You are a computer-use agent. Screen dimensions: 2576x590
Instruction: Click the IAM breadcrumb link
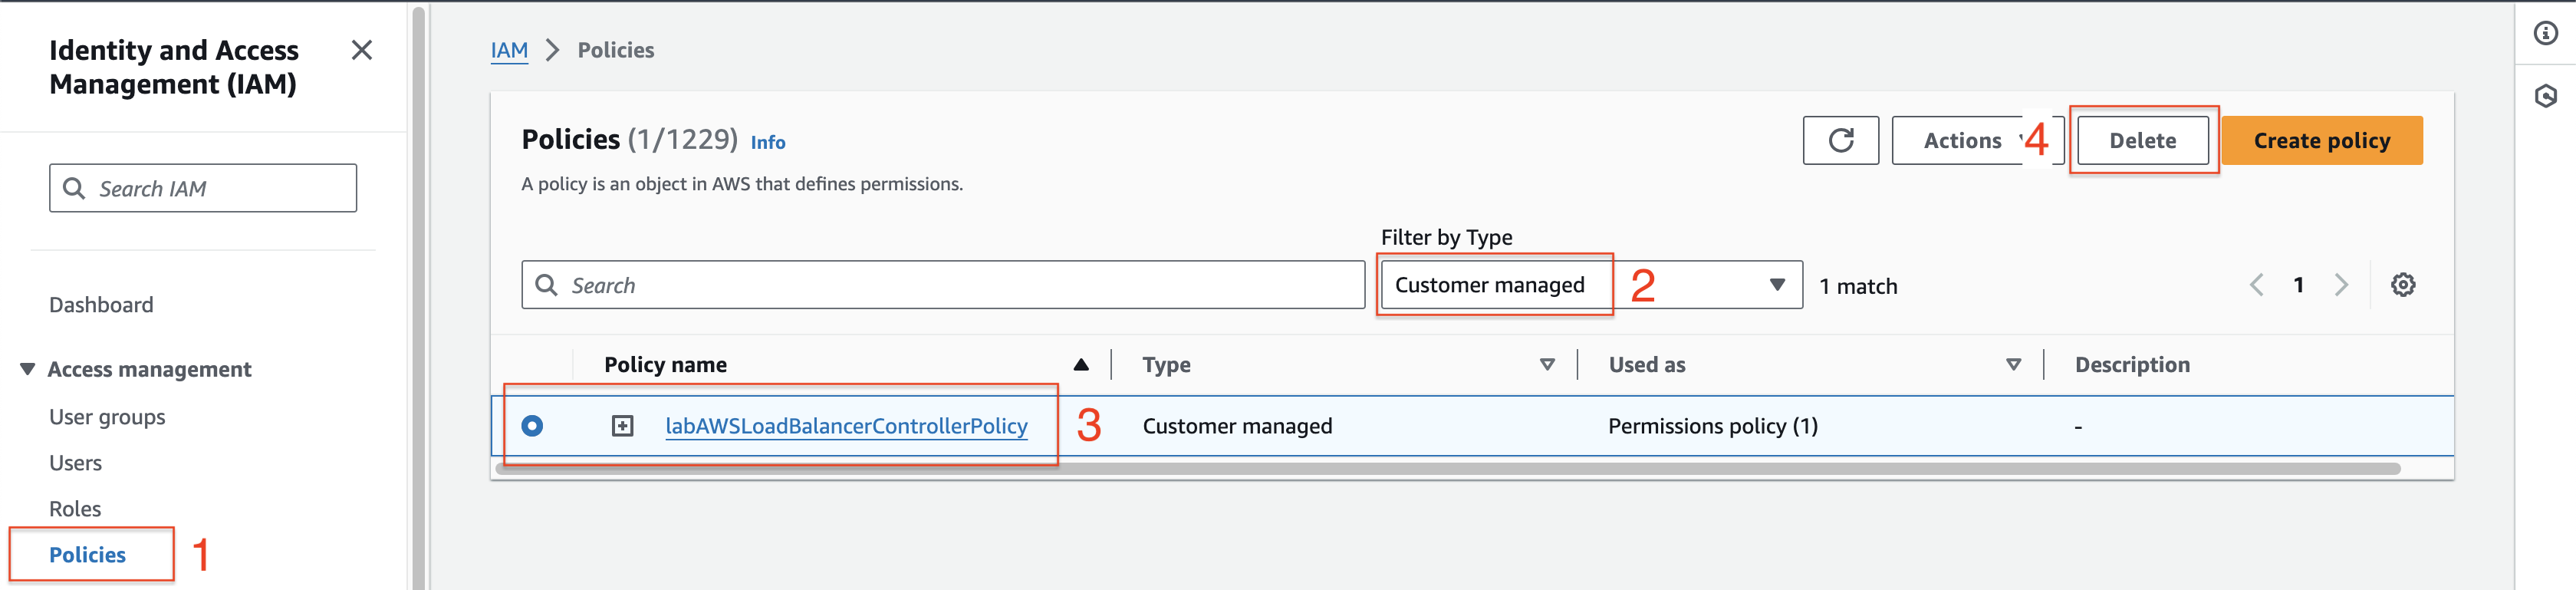pyautogui.click(x=509, y=50)
